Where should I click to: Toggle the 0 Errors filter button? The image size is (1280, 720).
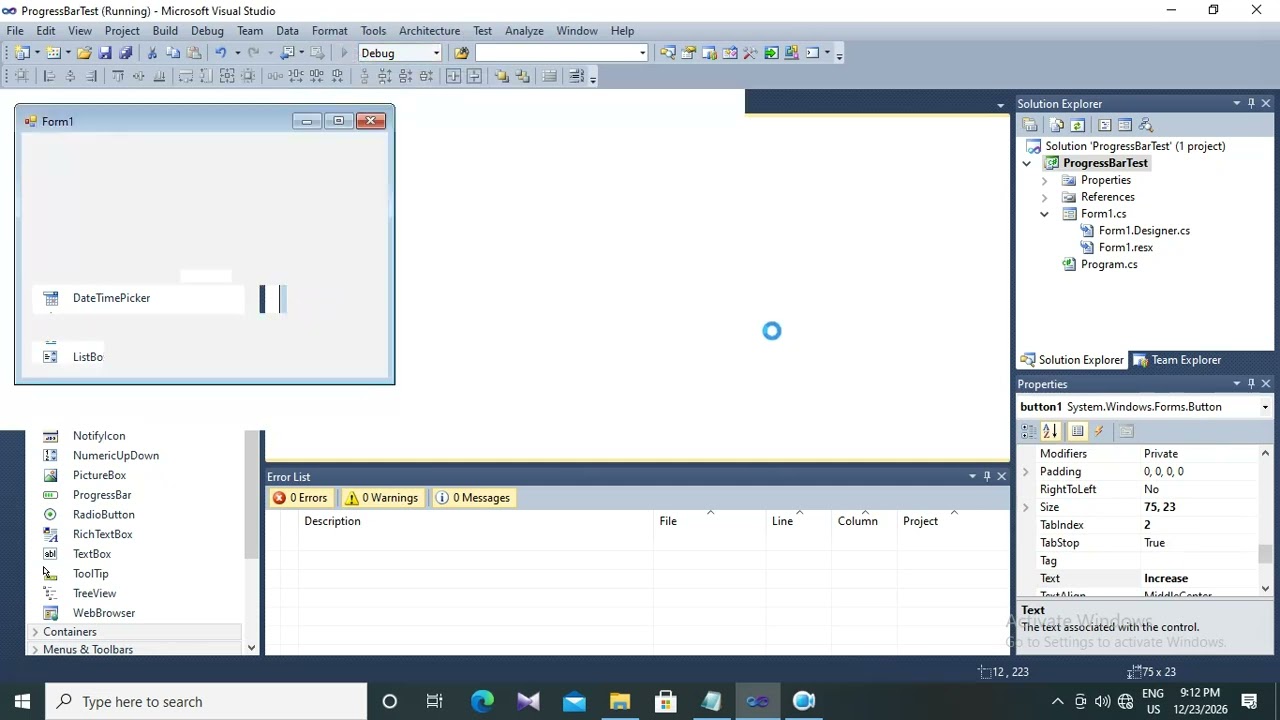click(x=300, y=498)
